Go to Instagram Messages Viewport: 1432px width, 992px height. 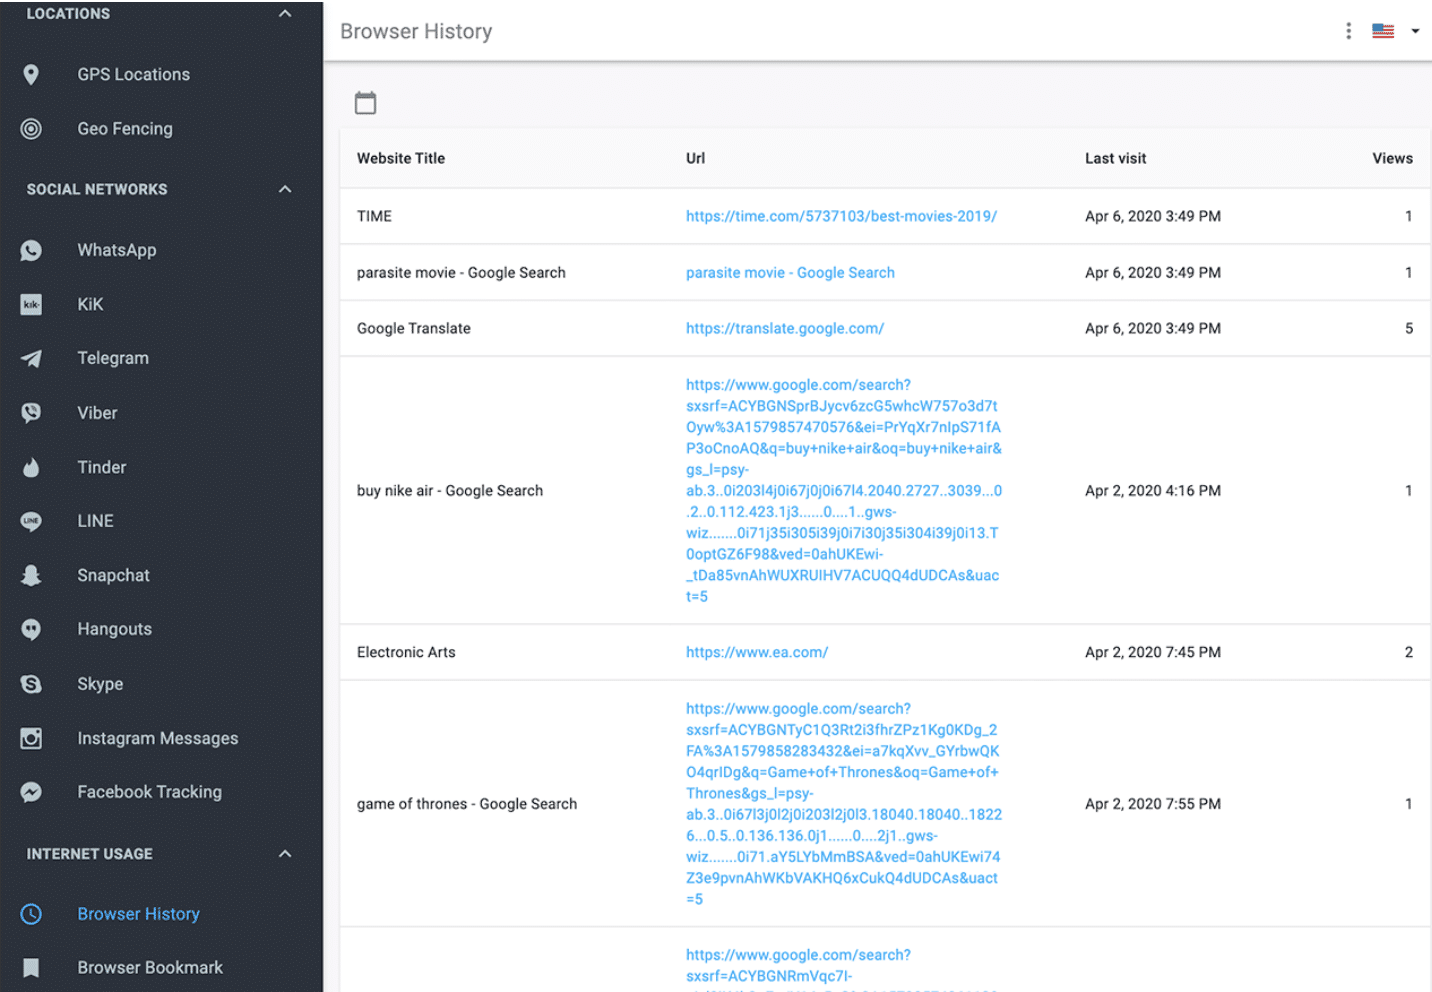[x=158, y=738]
